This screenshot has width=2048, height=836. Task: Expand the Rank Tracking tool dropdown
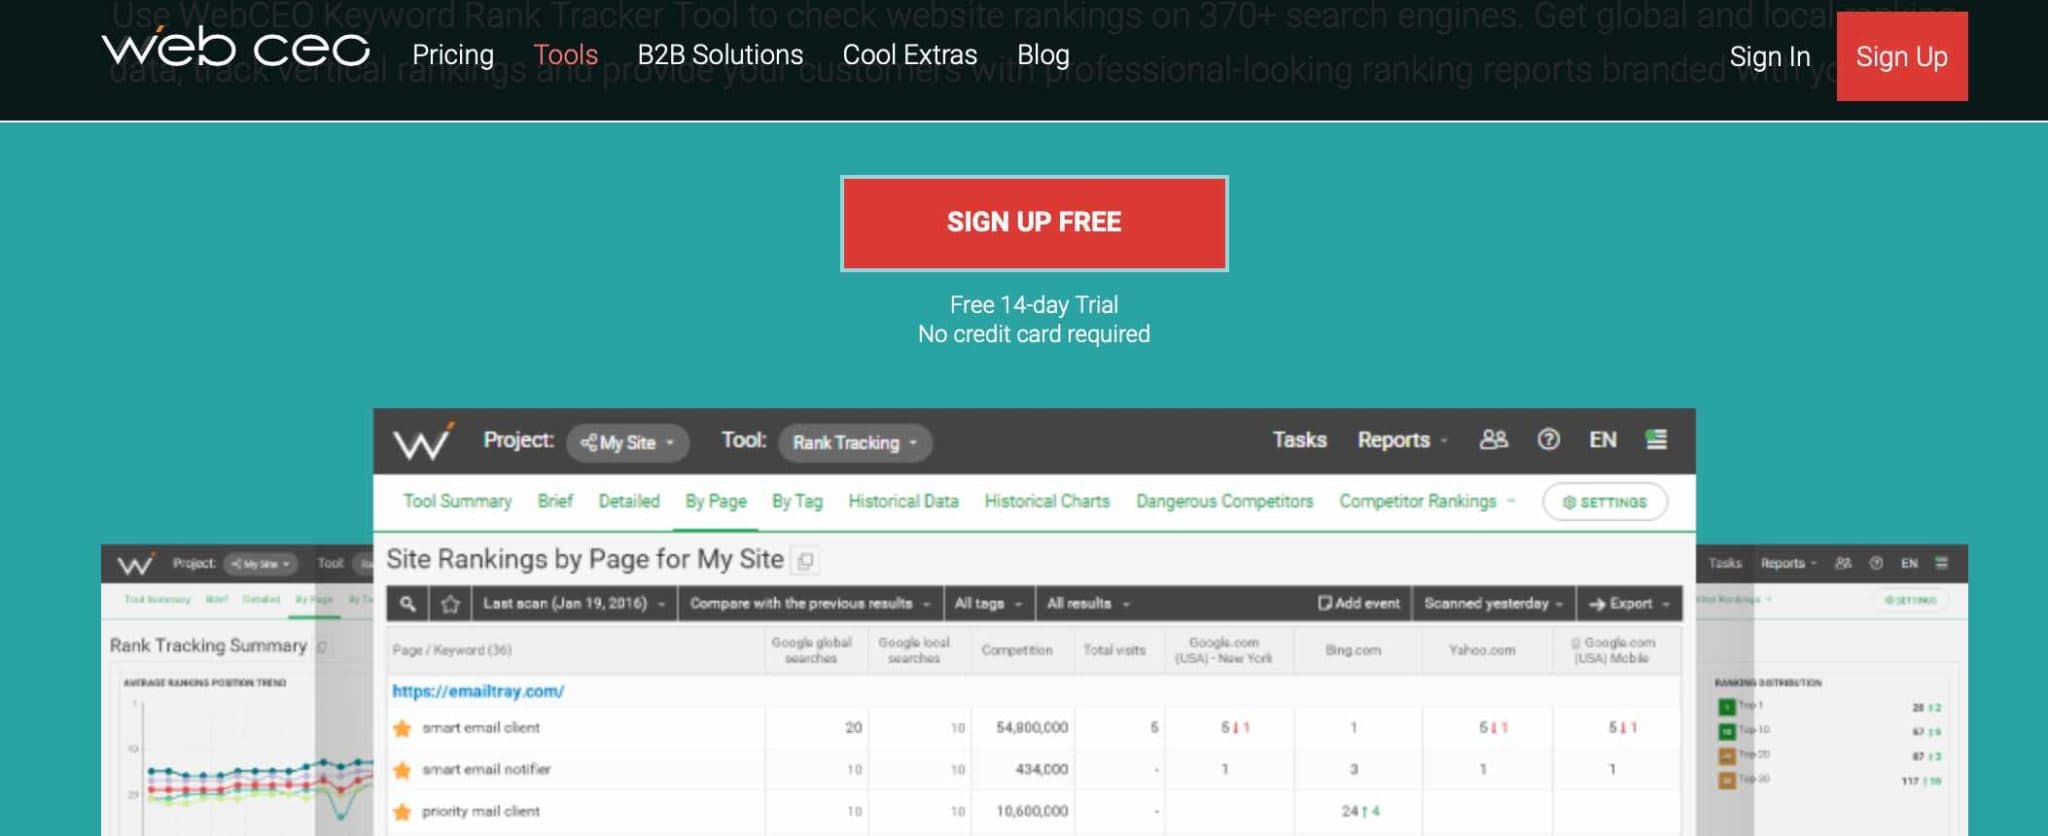pyautogui.click(x=854, y=443)
